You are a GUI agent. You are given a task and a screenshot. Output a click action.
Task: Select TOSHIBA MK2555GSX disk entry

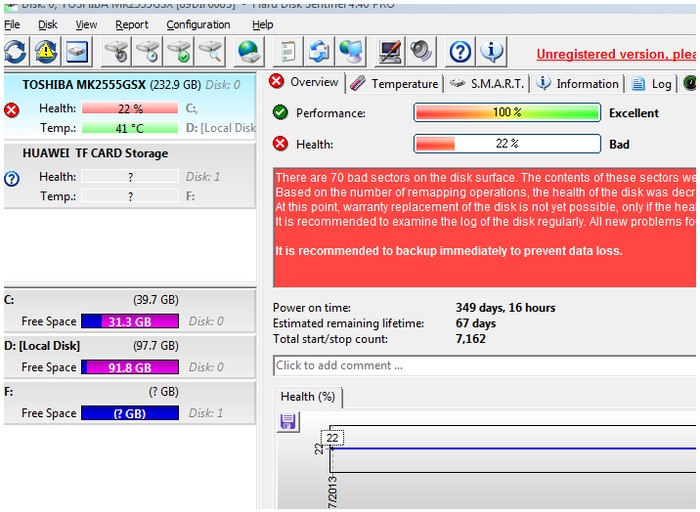pyautogui.click(x=129, y=106)
